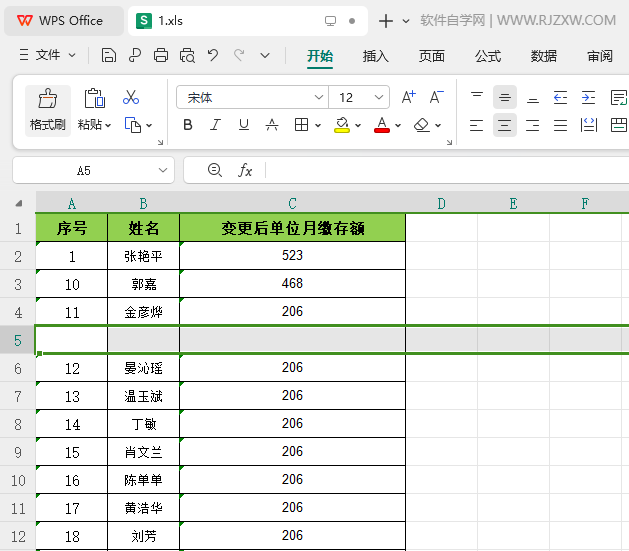Click the Borders grid icon
This screenshot has width=629, height=551.
pos(301,125)
